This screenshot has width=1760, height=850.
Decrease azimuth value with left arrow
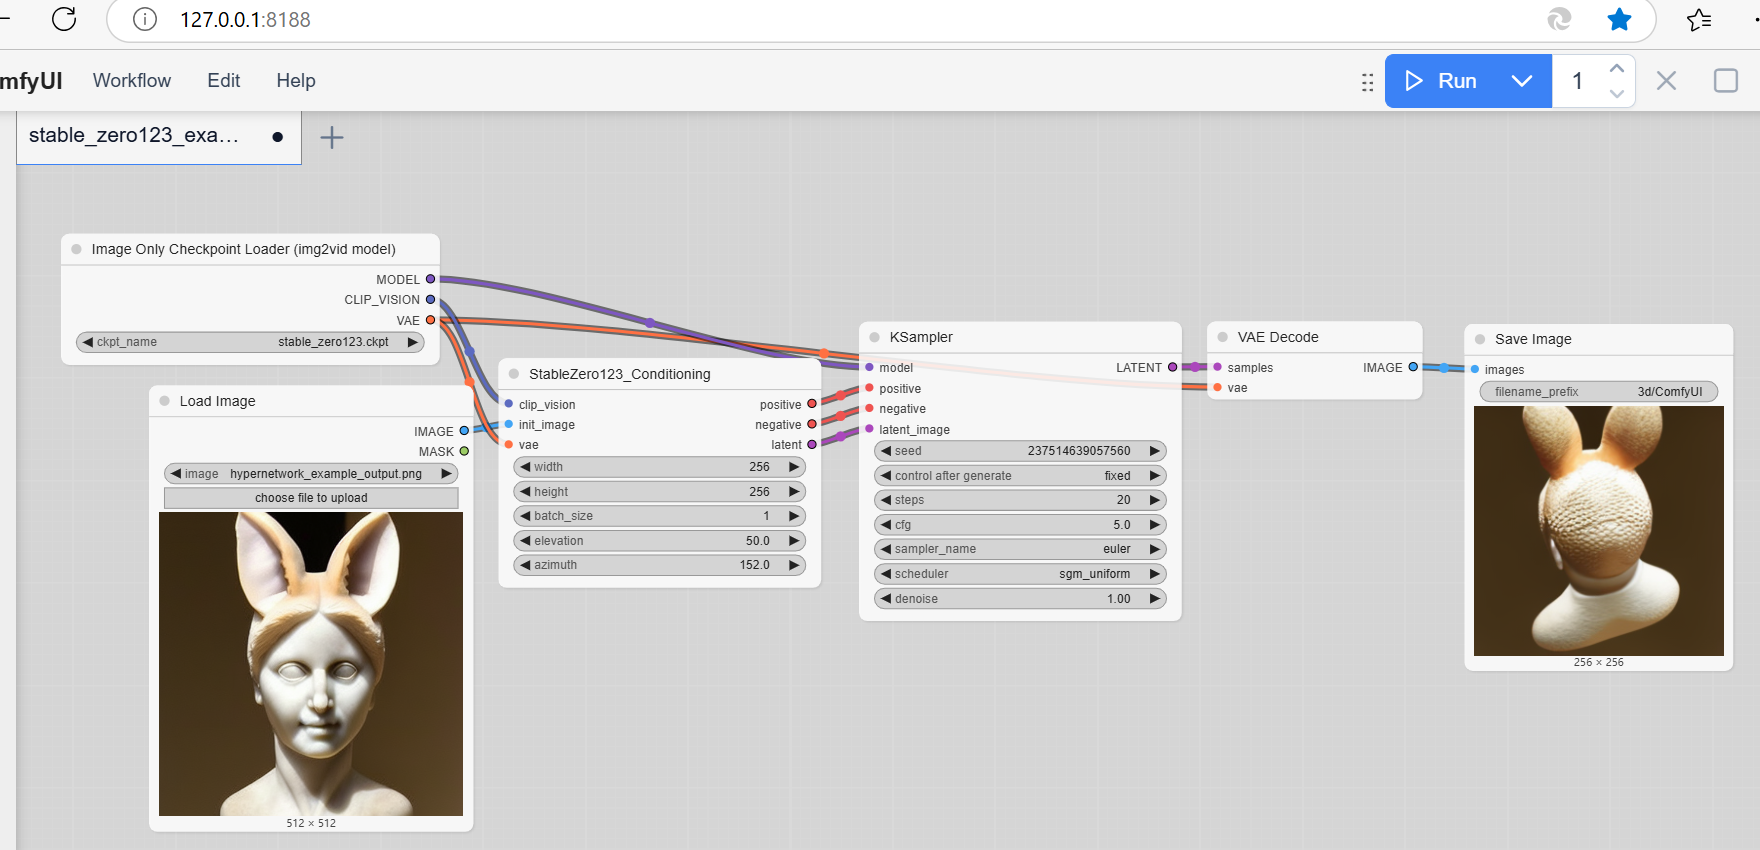(525, 565)
